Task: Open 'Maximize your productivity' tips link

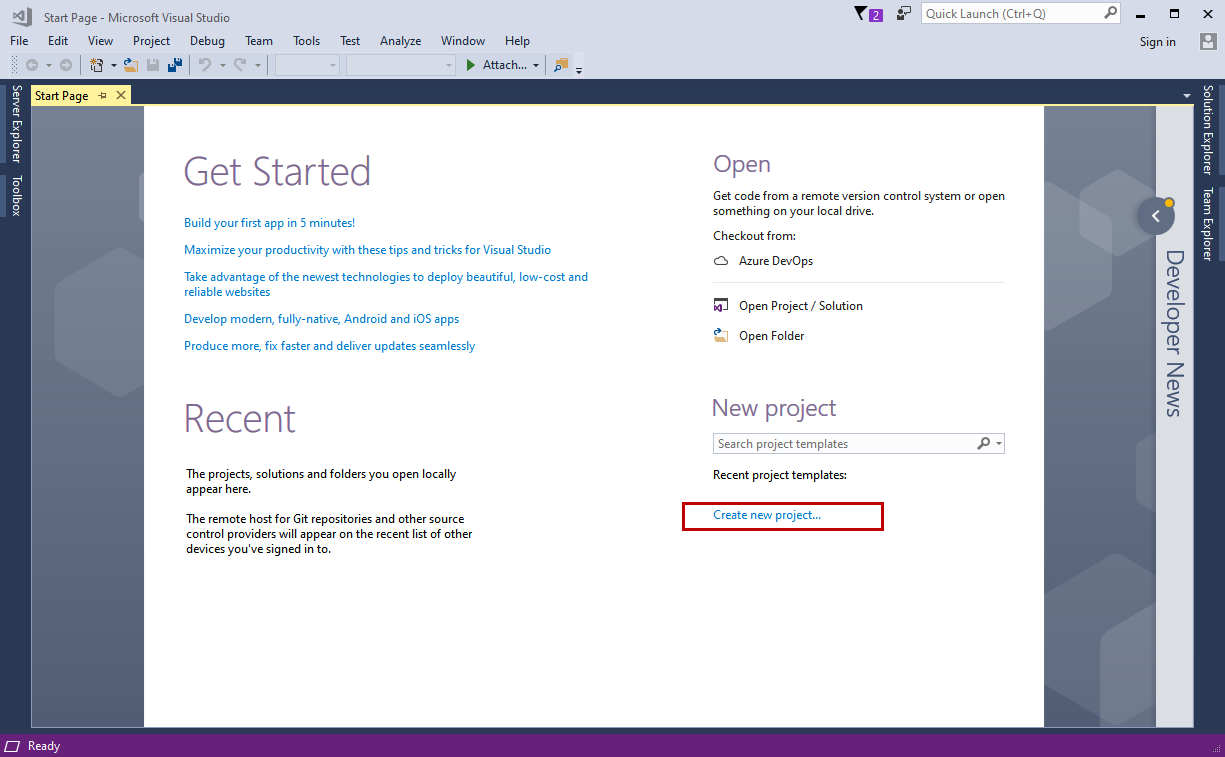Action: 367,250
